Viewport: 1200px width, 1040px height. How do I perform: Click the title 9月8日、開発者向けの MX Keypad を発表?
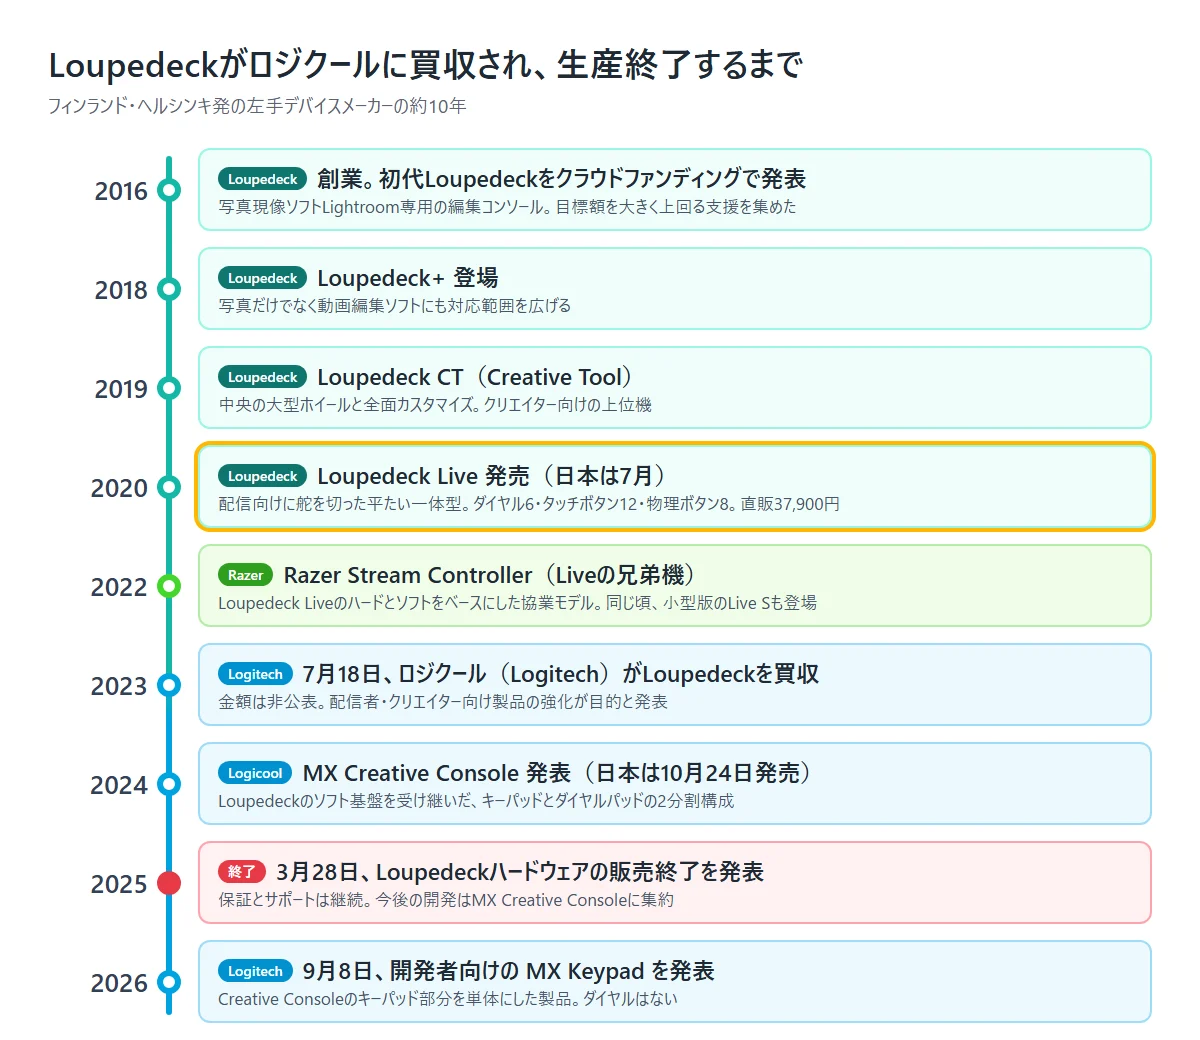coord(508,971)
